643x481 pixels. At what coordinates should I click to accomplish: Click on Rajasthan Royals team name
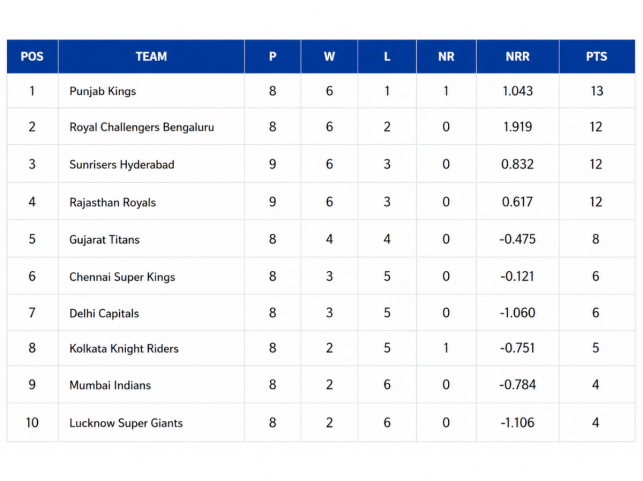(x=112, y=202)
